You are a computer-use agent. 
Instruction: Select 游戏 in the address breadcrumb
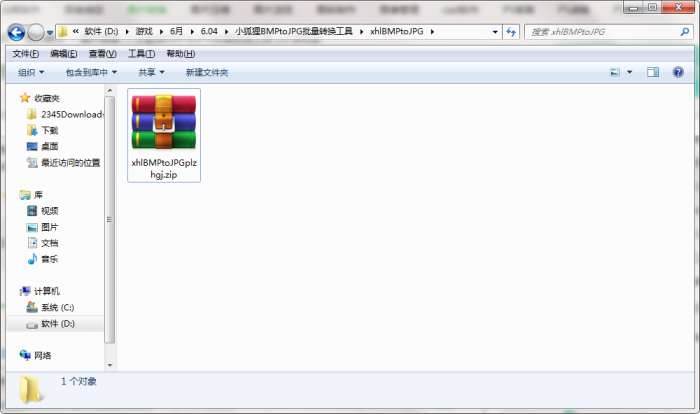(x=144, y=32)
